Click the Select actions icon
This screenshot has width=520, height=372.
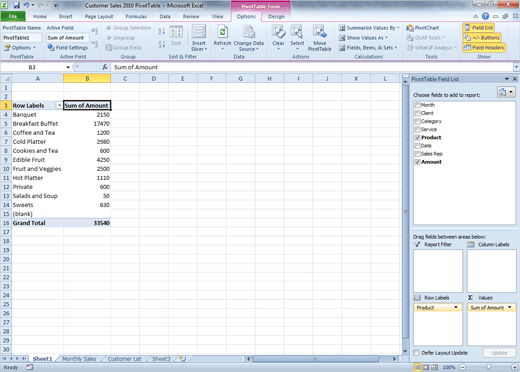[x=297, y=32]
